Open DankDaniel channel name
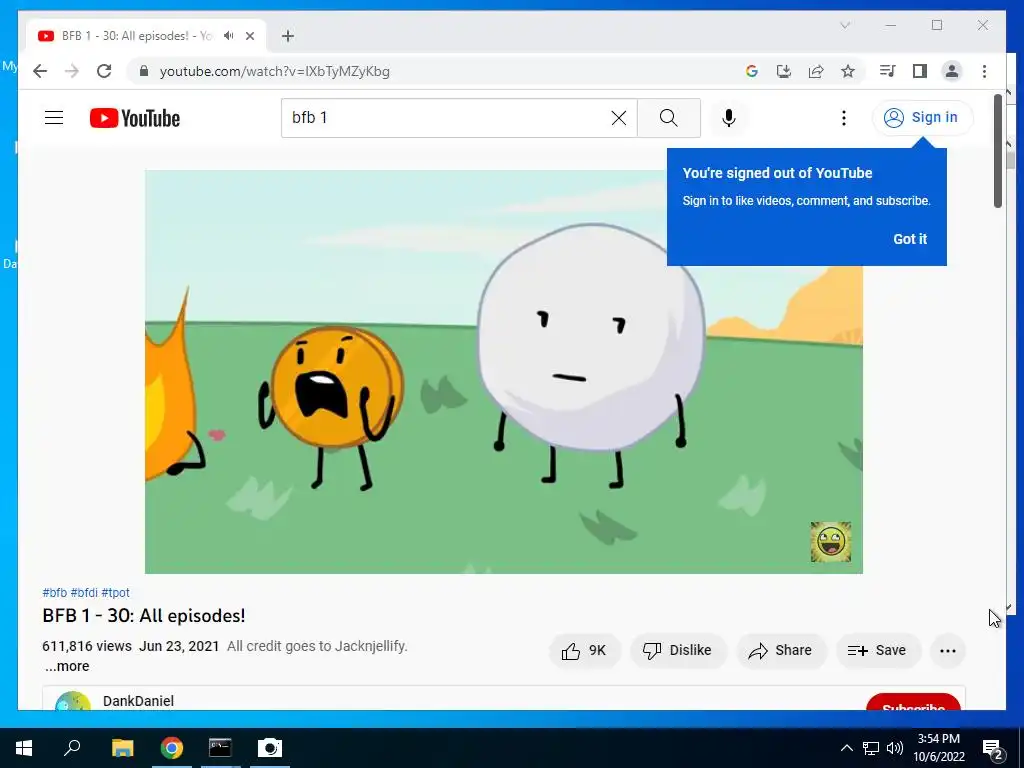 click(138, 701)
